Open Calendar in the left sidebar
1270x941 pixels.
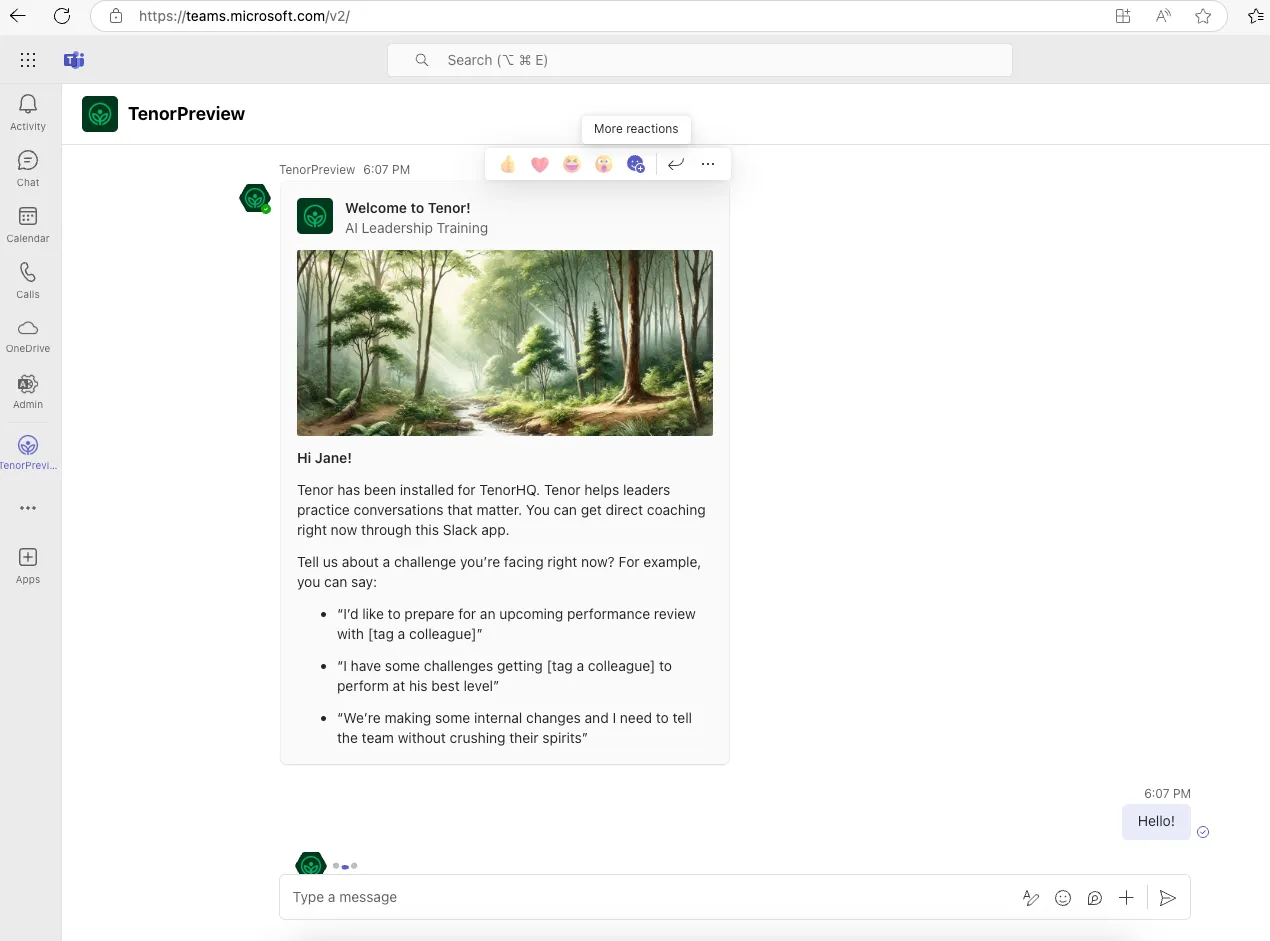click(x=28, y=224)
